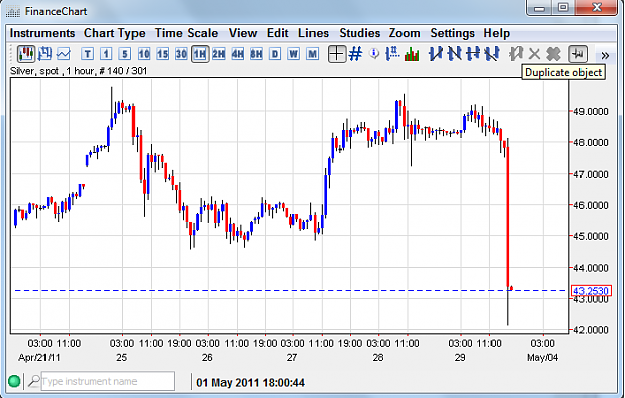This screenshot has height=398, width=625.
Task: Select the line chart type icon
Action: [64, 53]
